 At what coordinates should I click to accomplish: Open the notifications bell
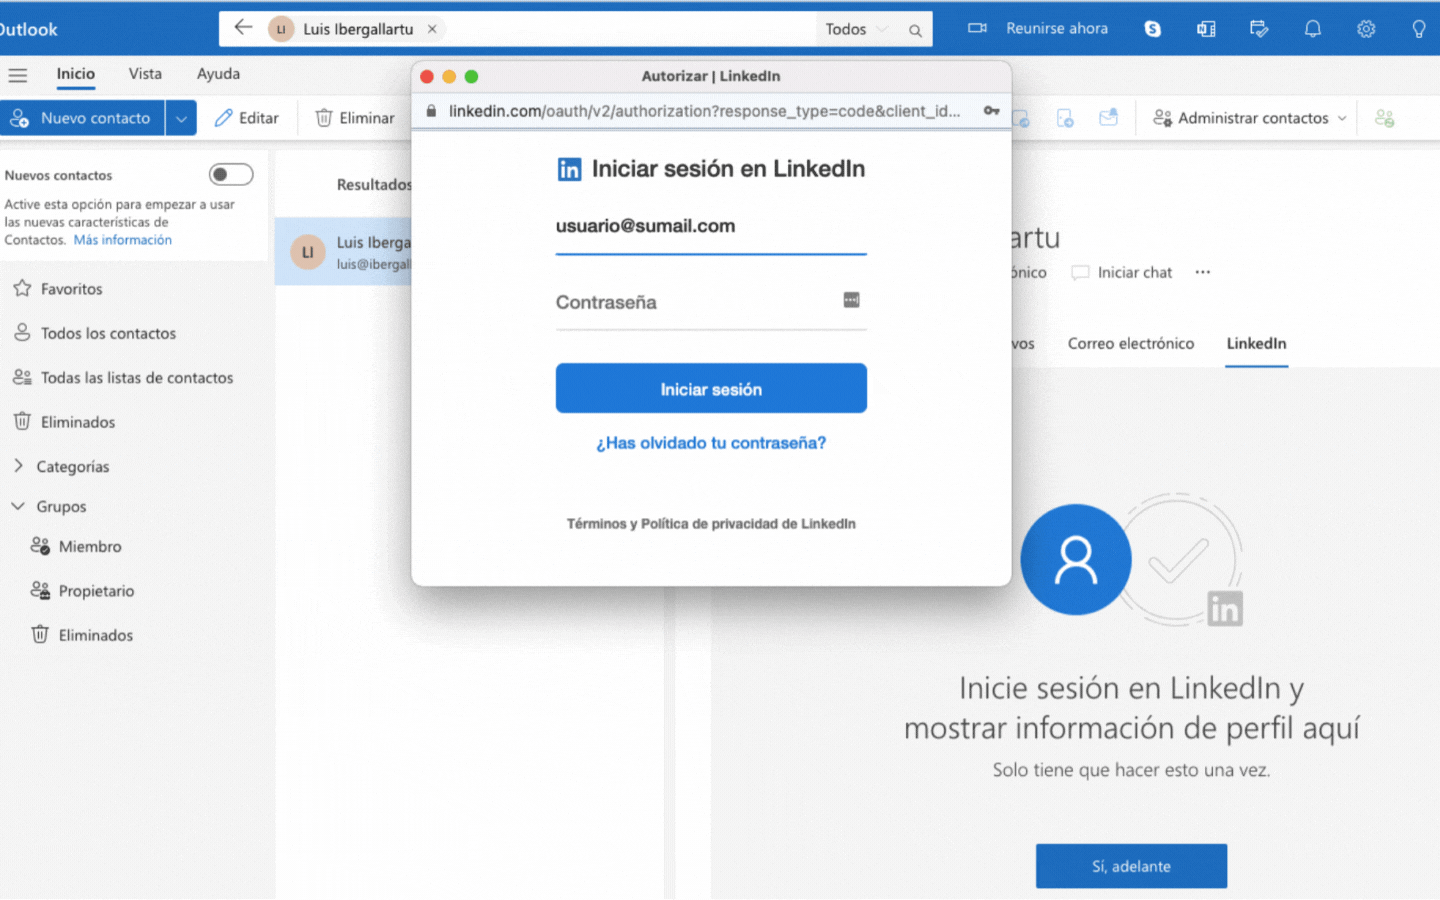pos(1312,29)
